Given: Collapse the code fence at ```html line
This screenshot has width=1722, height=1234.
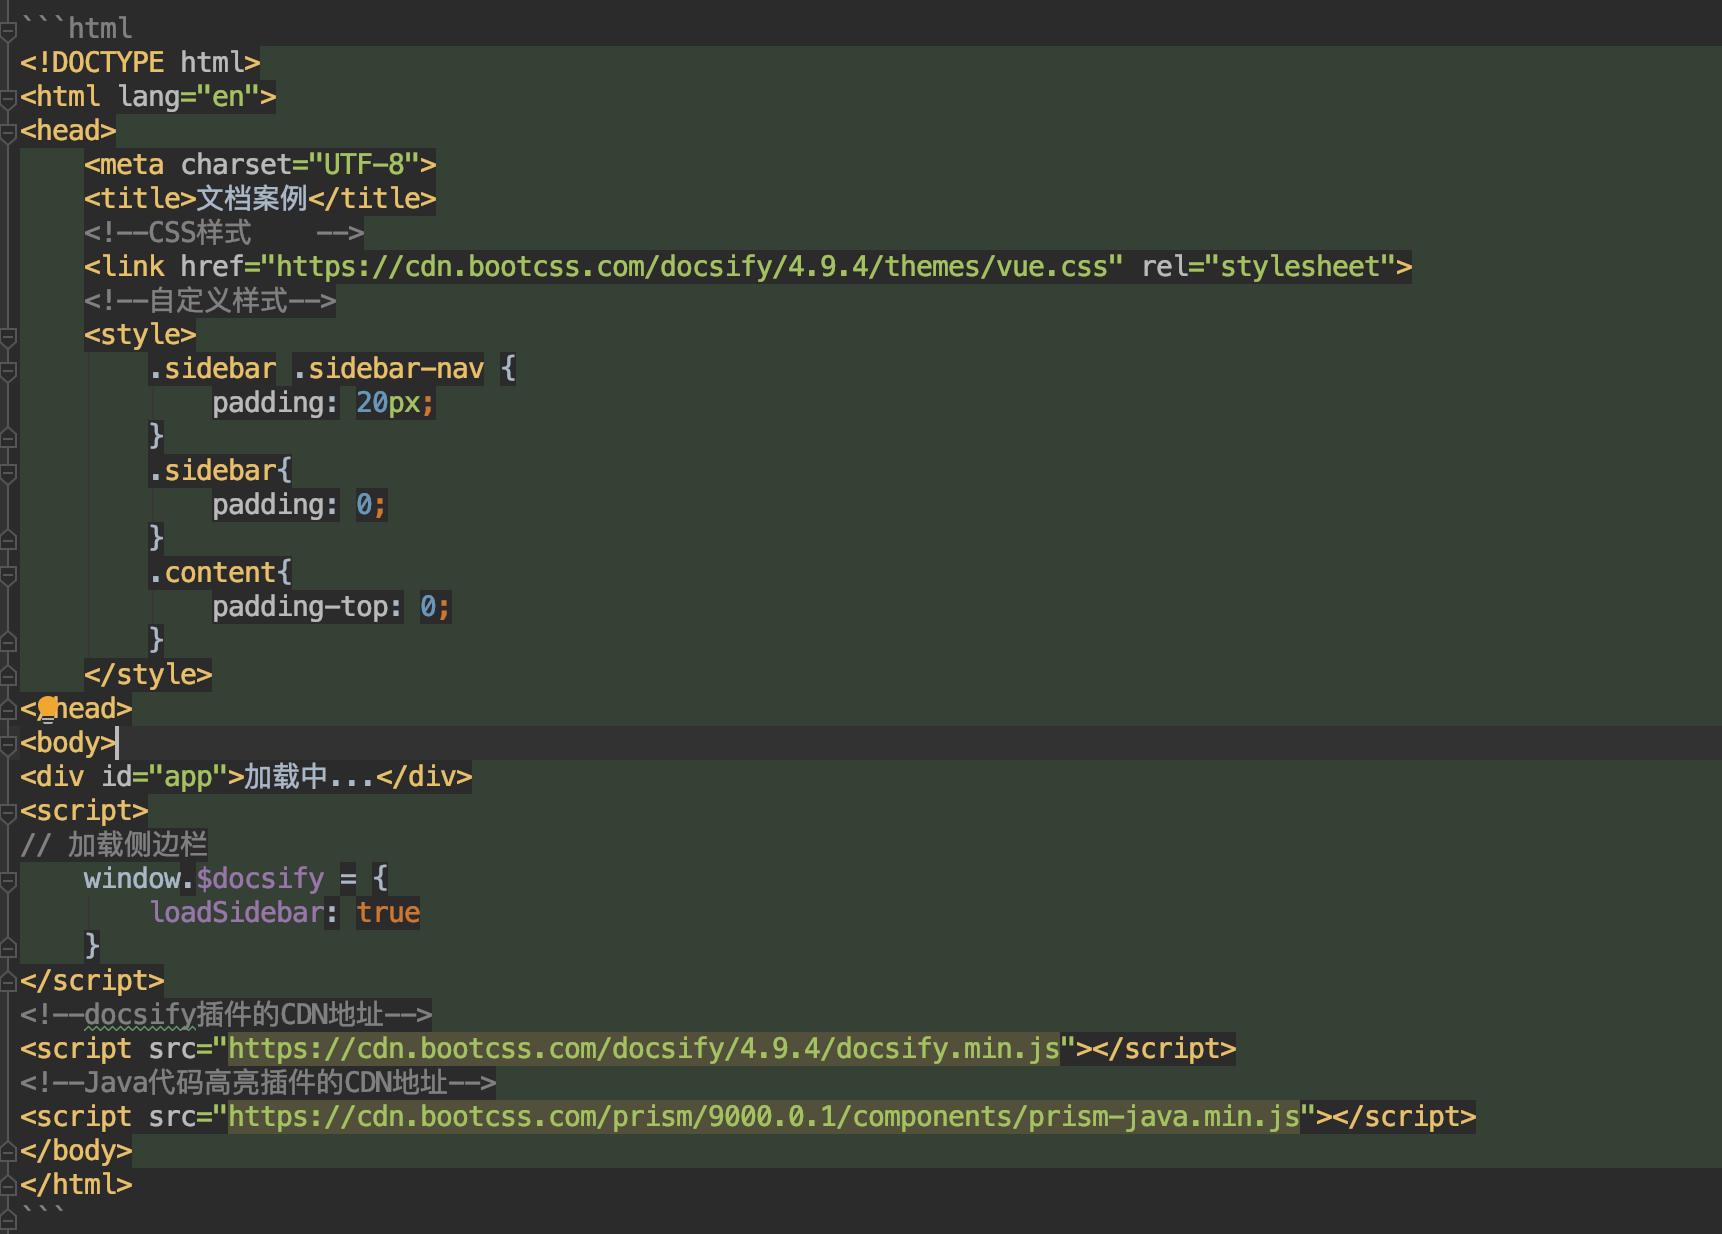Looking at the screenshot, I should point(8,29).
